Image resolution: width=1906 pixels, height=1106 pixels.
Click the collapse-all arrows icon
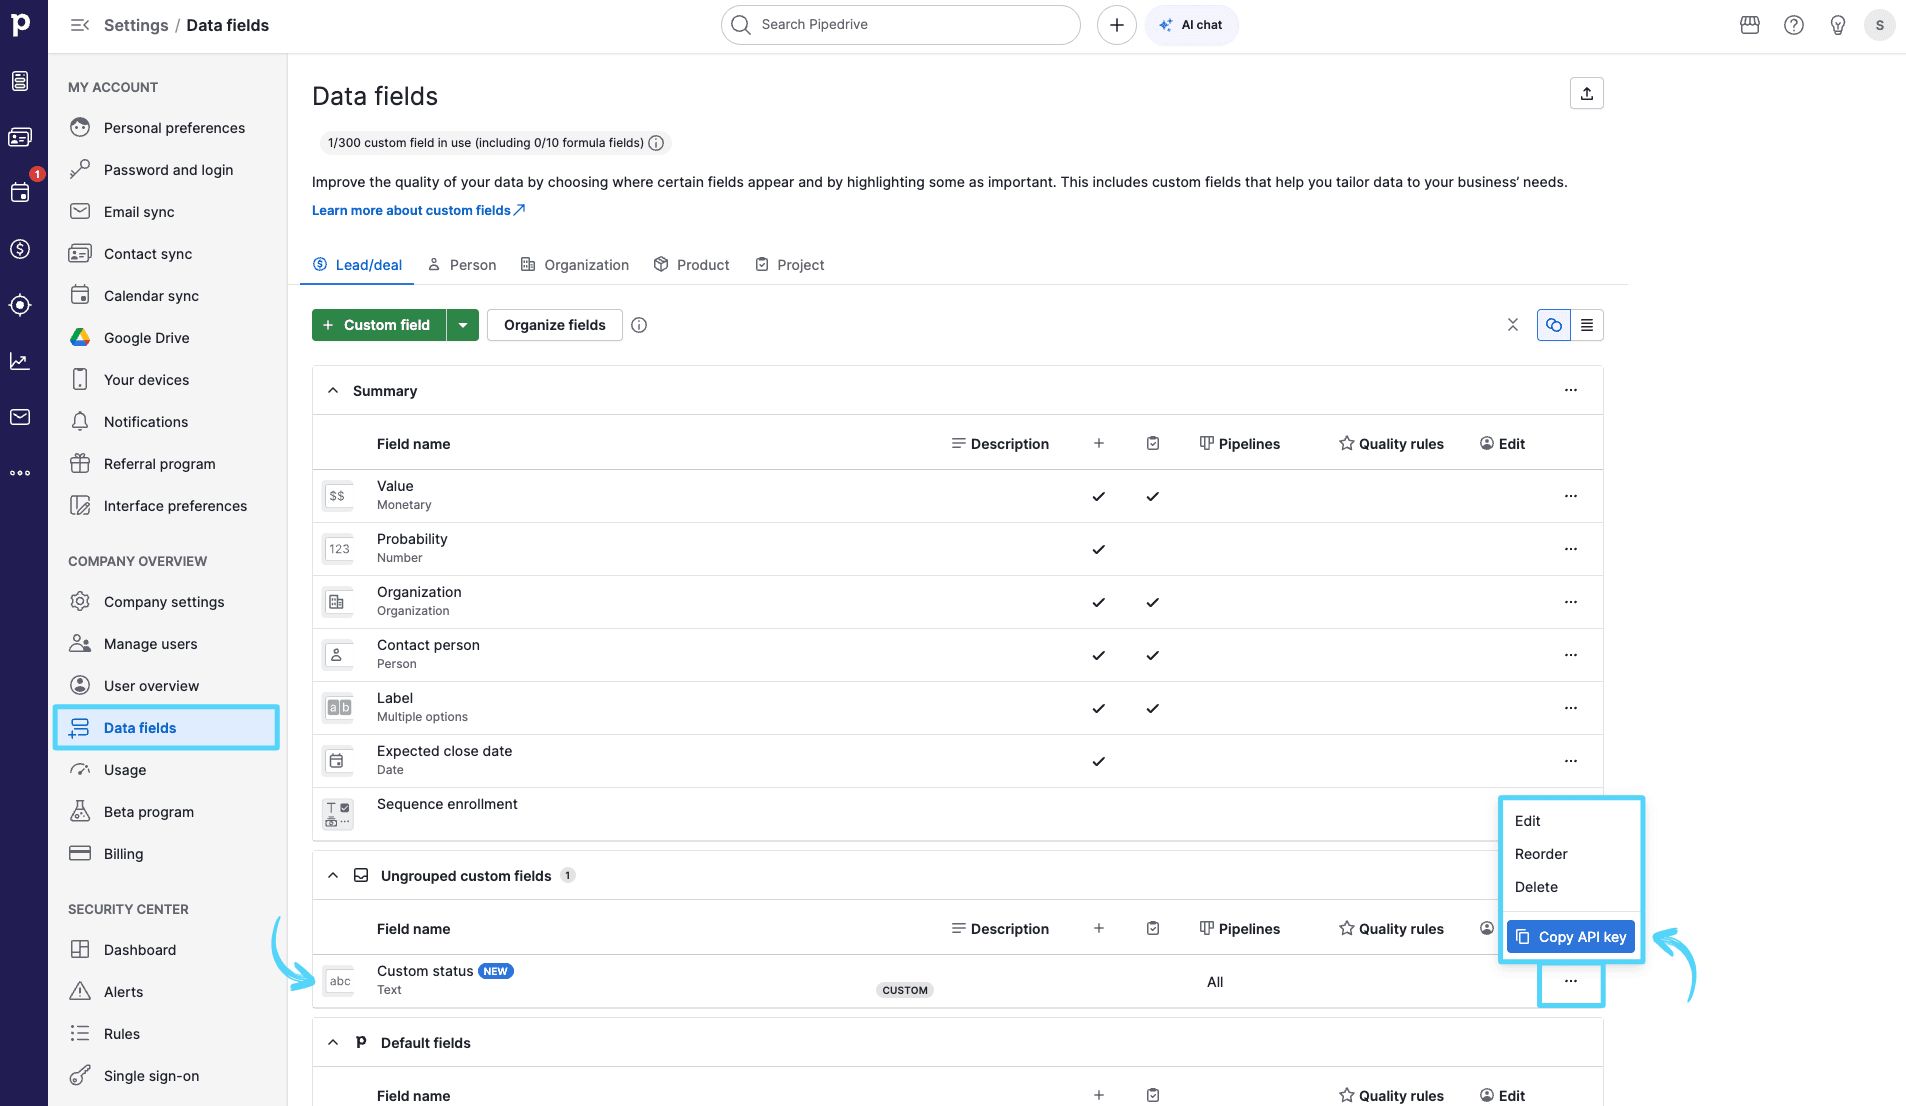(1513, 325)
